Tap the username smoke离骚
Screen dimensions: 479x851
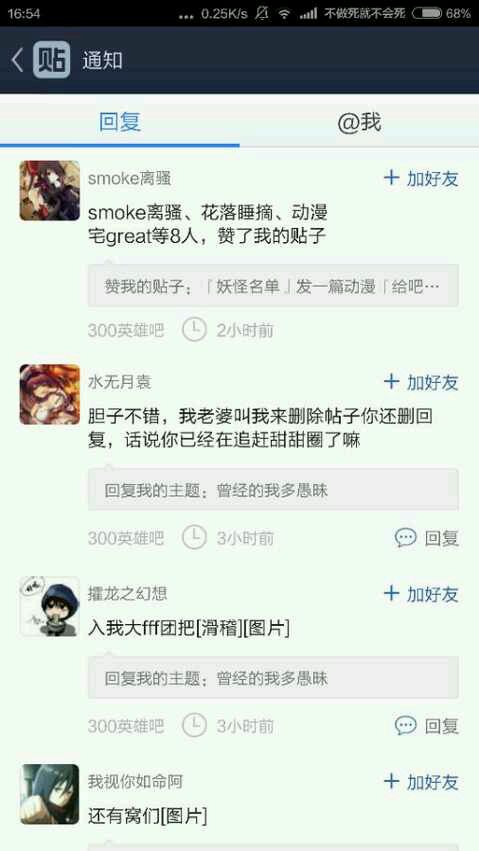pyautogui.click(x=130, y=178)
